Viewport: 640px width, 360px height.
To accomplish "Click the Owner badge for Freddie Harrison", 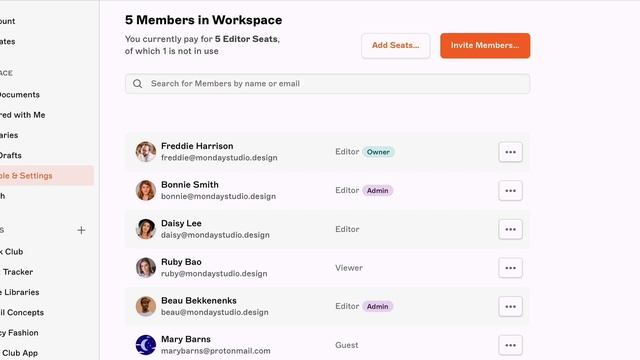I will (378, 152).
